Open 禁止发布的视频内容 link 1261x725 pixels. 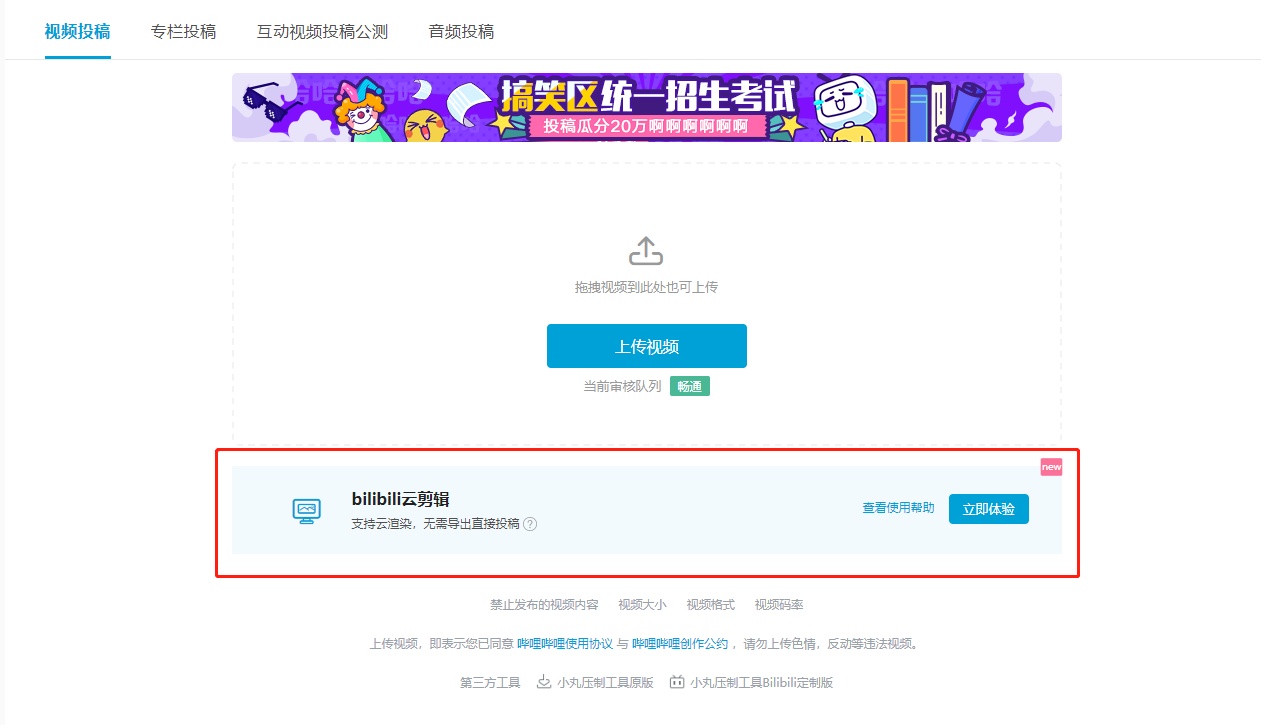[x=544, y=605]
